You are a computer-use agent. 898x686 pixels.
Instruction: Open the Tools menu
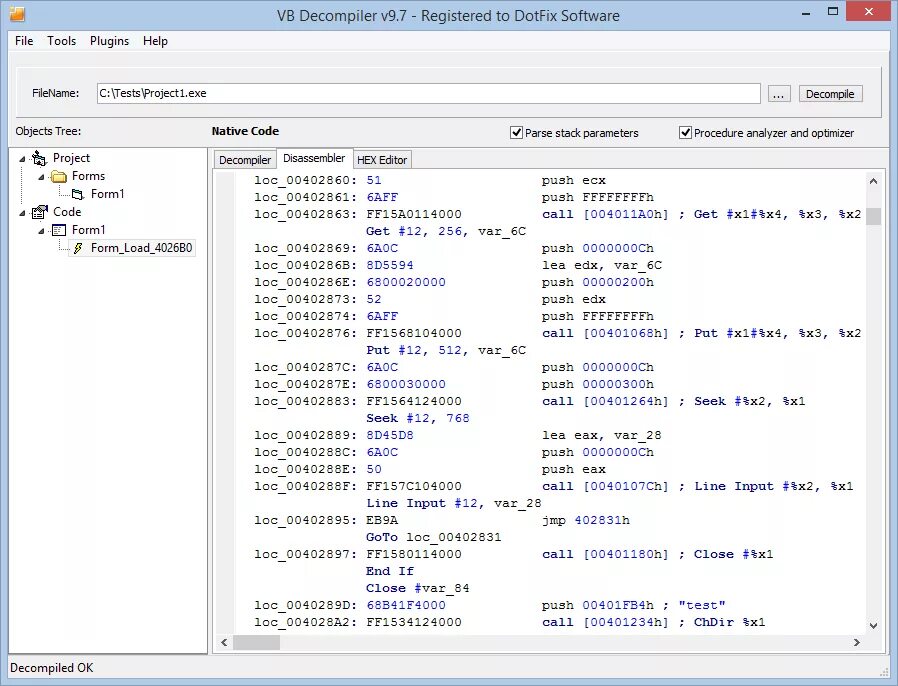(x=61, y=41)
